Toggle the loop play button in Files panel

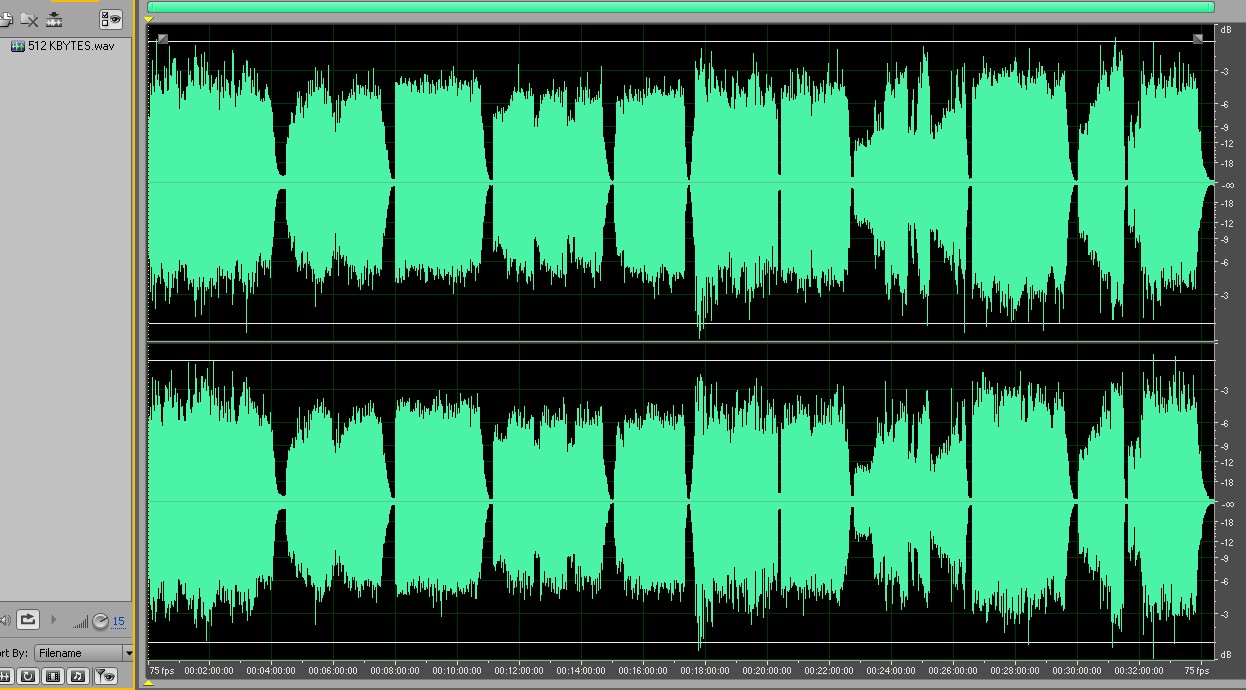click(x=27, y=620)
